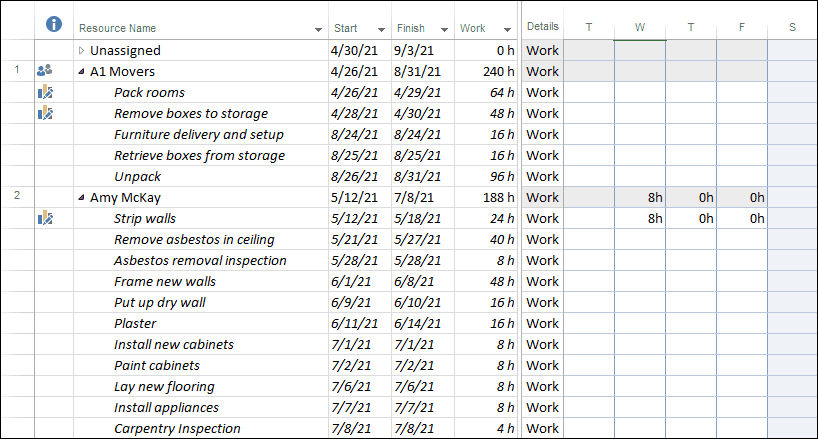Click the Details column header
This screenshot has height=439, width=818.
[x=543, y=26]
